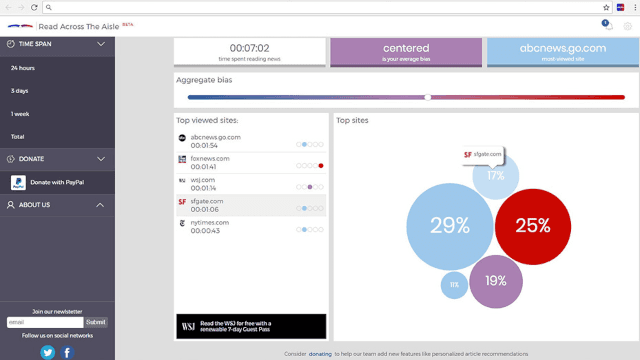Open the Facebook social icon

[x=67, y=352]
